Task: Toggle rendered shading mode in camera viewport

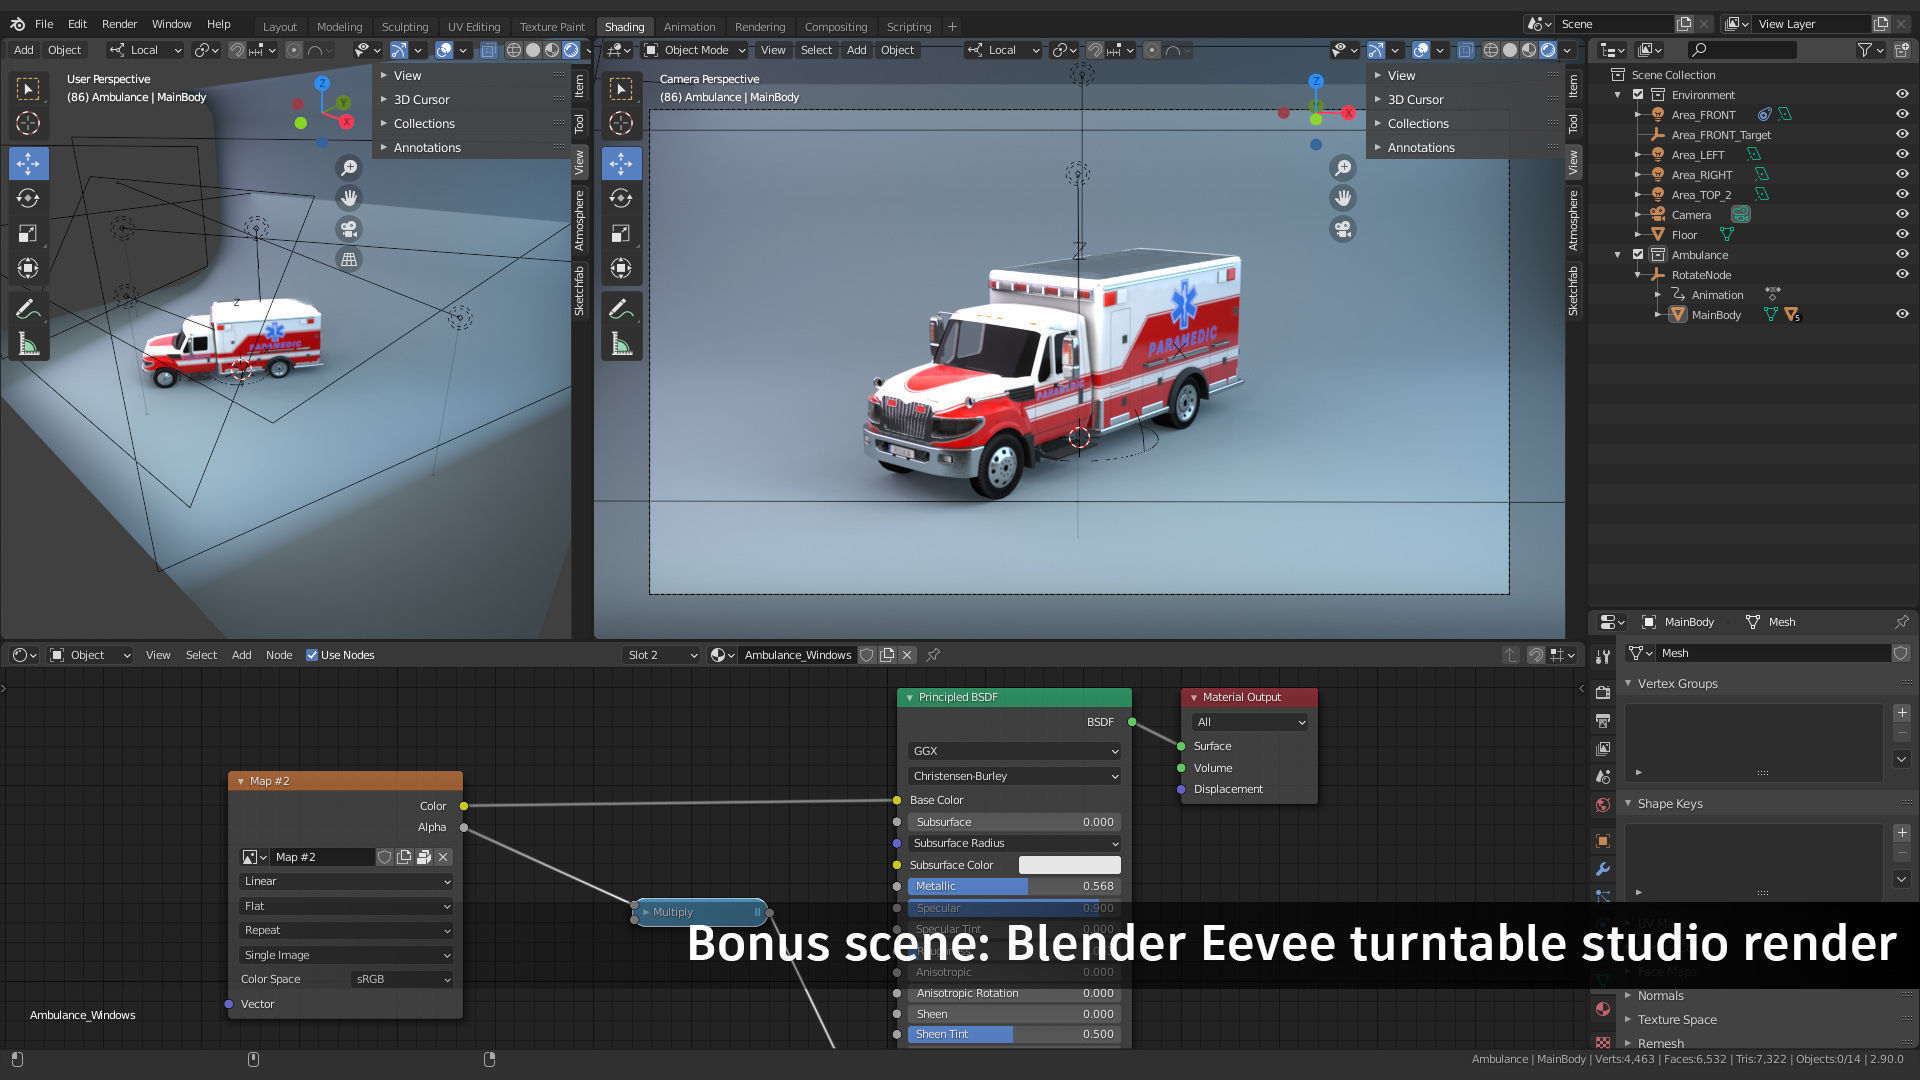Action: (1548, 50)
